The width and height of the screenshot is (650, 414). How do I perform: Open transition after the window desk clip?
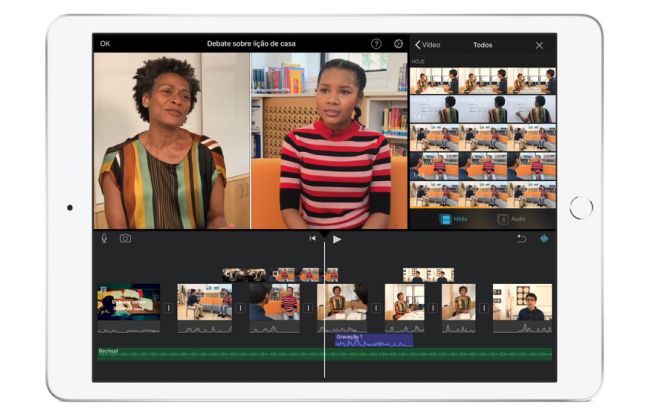click(x=433, y=308)
